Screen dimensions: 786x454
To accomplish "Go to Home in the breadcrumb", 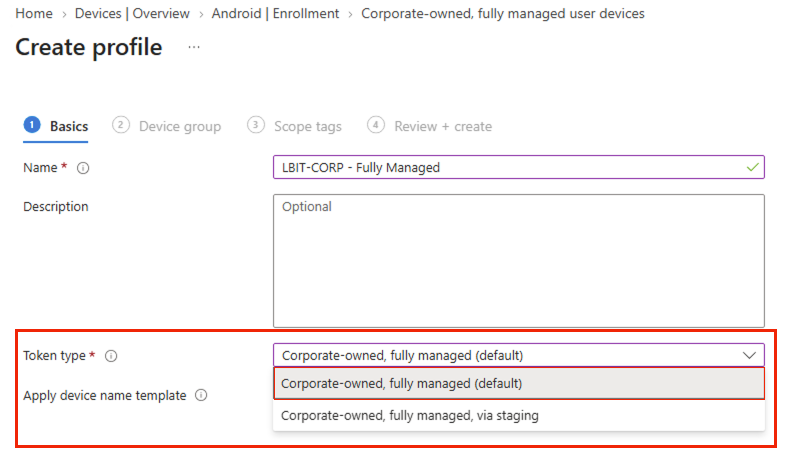I will (x=34, y=14).
